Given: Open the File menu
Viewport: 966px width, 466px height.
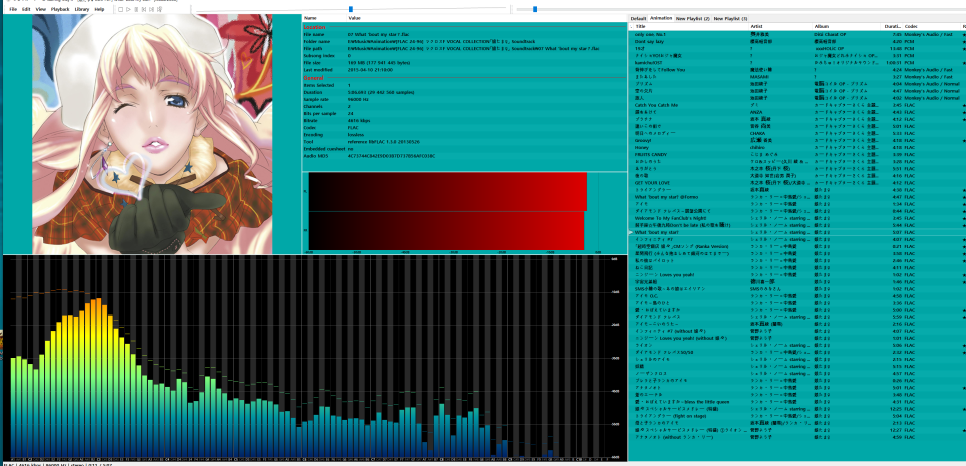Looking at the screenshot, I should [13, 9].
